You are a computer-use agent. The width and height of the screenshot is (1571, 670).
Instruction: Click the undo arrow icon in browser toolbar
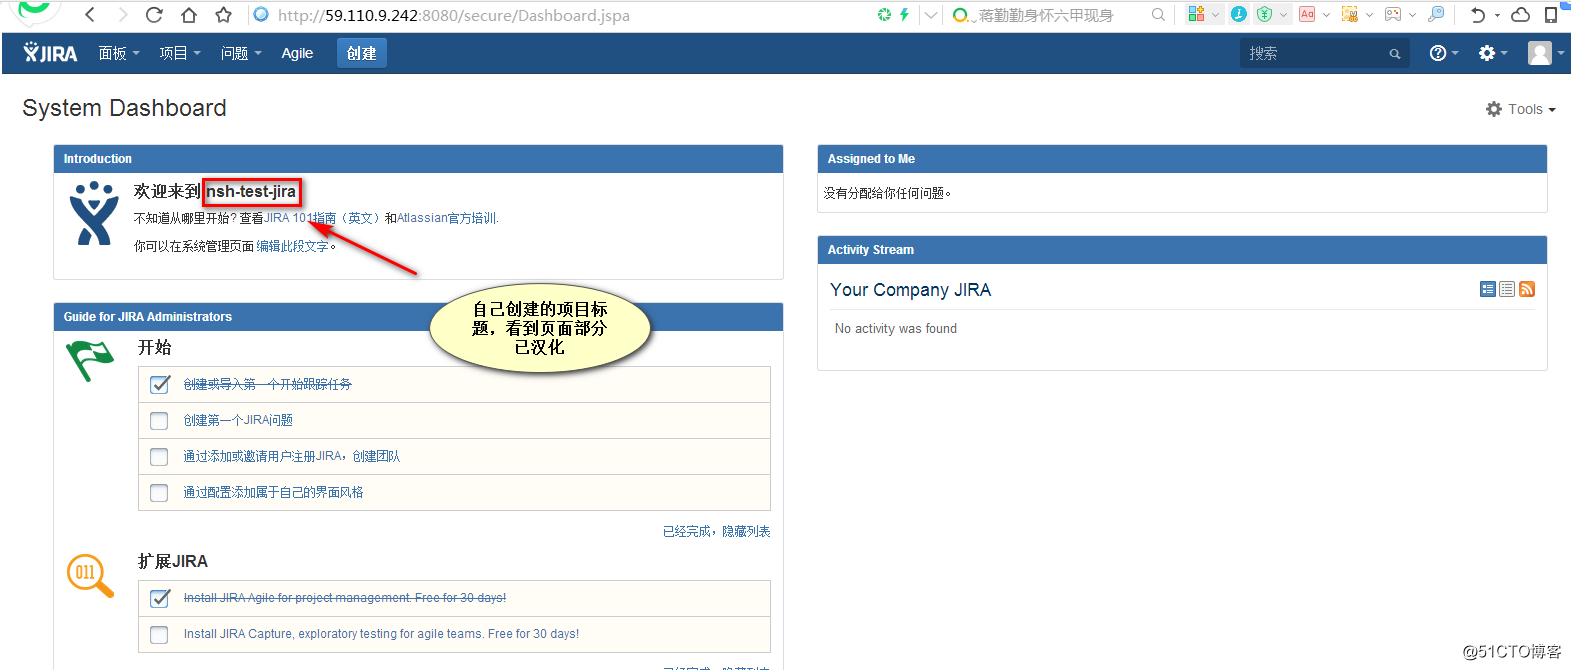(1478, 15)
